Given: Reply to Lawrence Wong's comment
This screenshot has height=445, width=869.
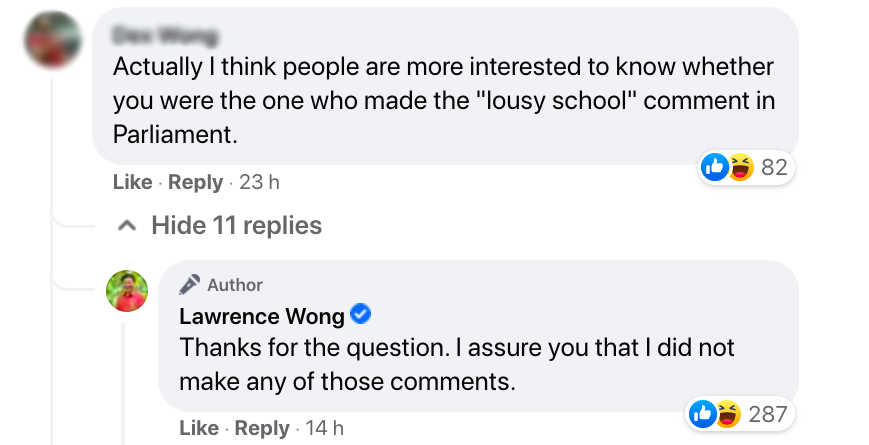Looking at the screenshot, I should coord(261,428).
